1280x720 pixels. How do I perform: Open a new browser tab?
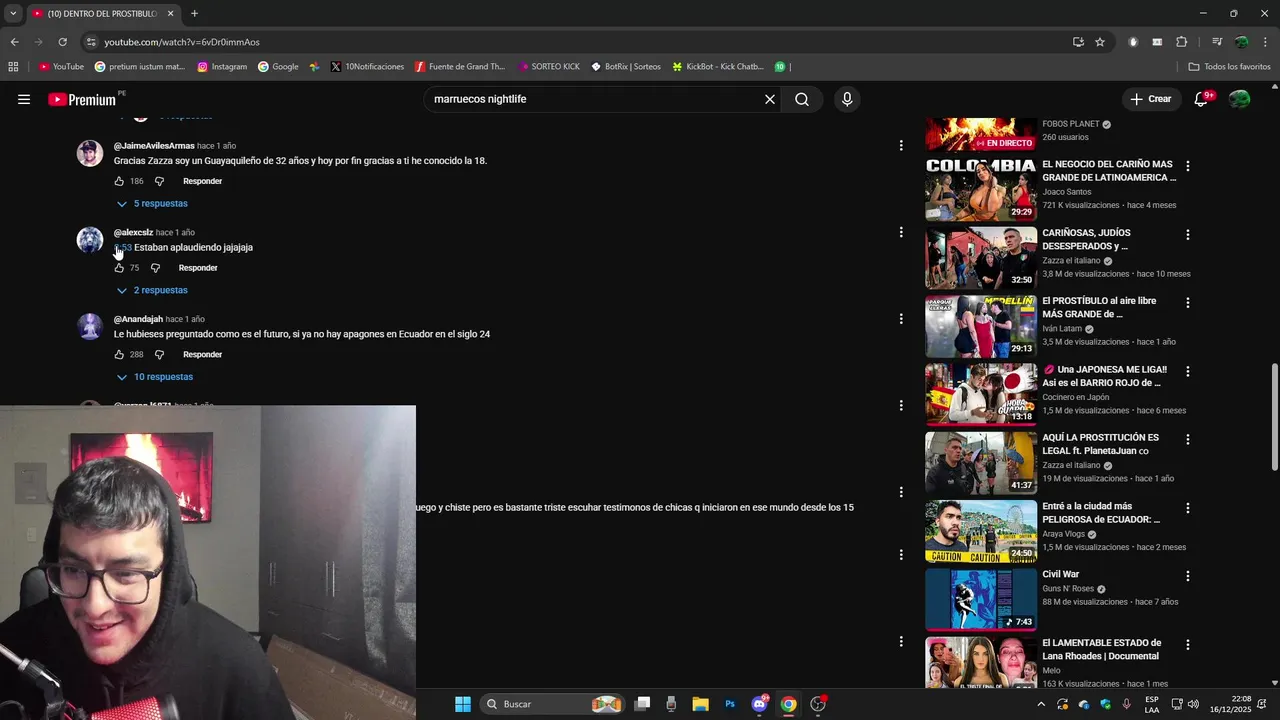[x=194, y=14]
